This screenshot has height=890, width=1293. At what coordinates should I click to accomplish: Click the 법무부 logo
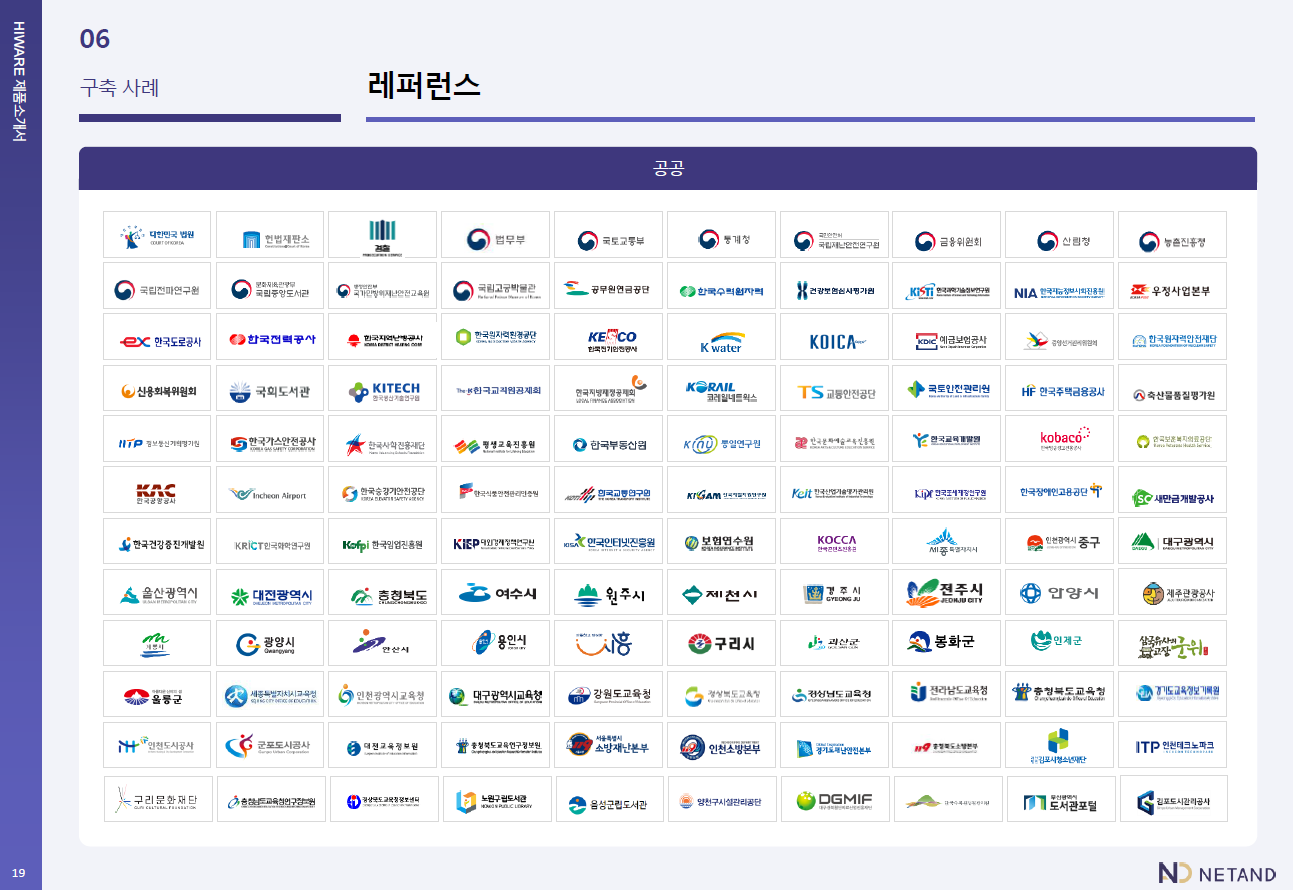pyautogui.click(x=495, y=235)
